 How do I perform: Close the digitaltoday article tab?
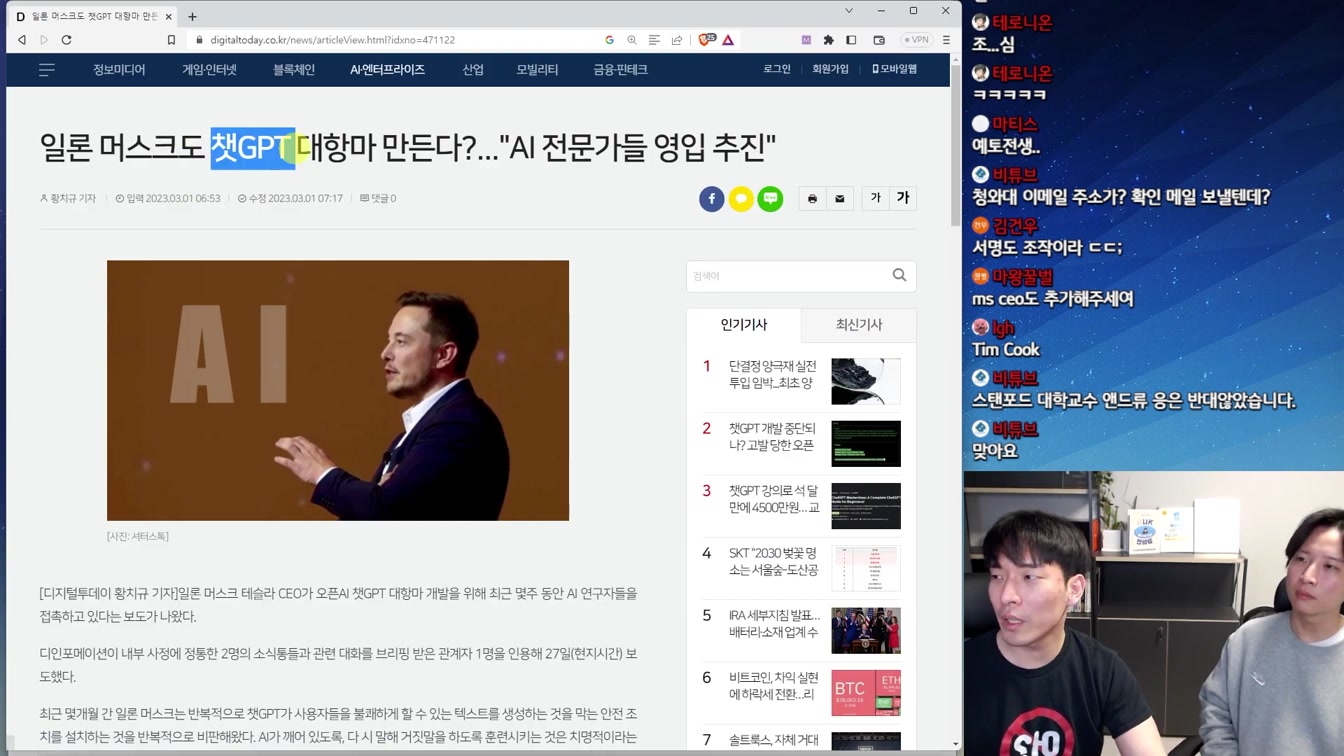tap(168, 16)
